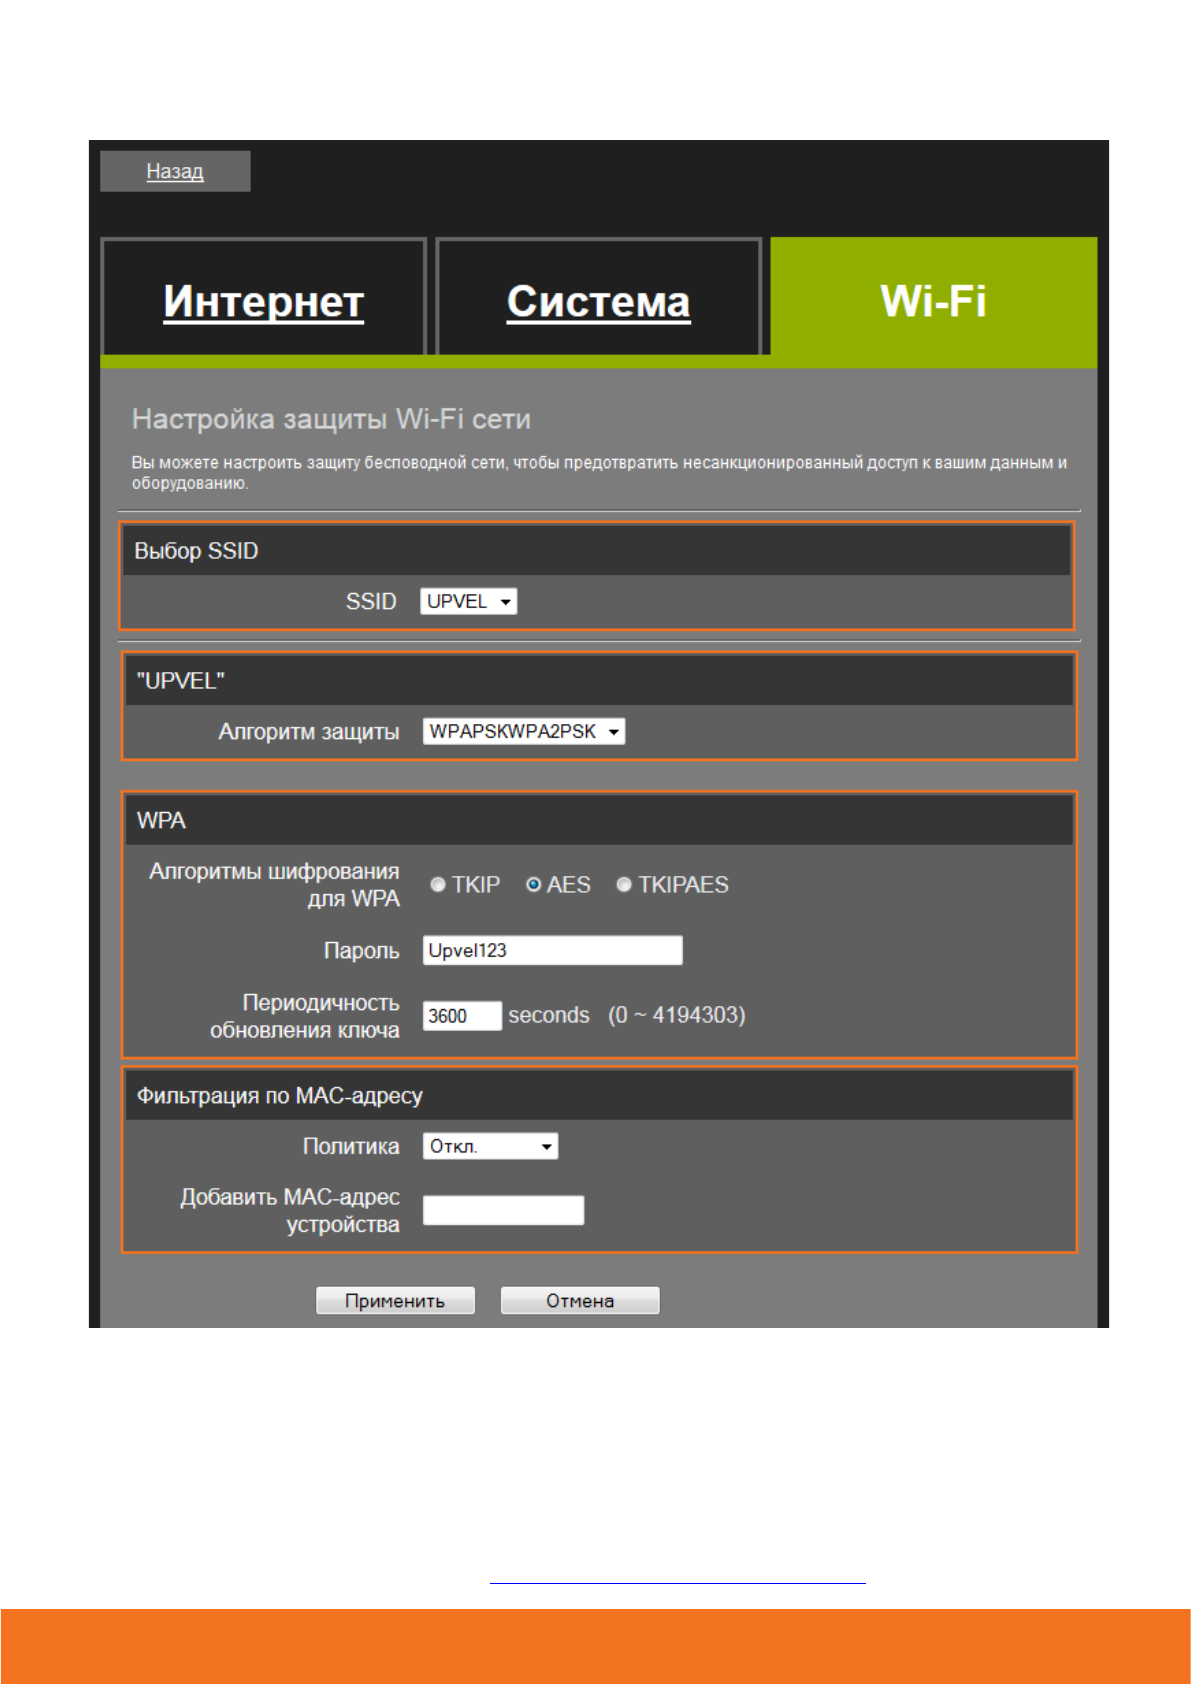Open the Интернет tab

[x=263, y=301]
